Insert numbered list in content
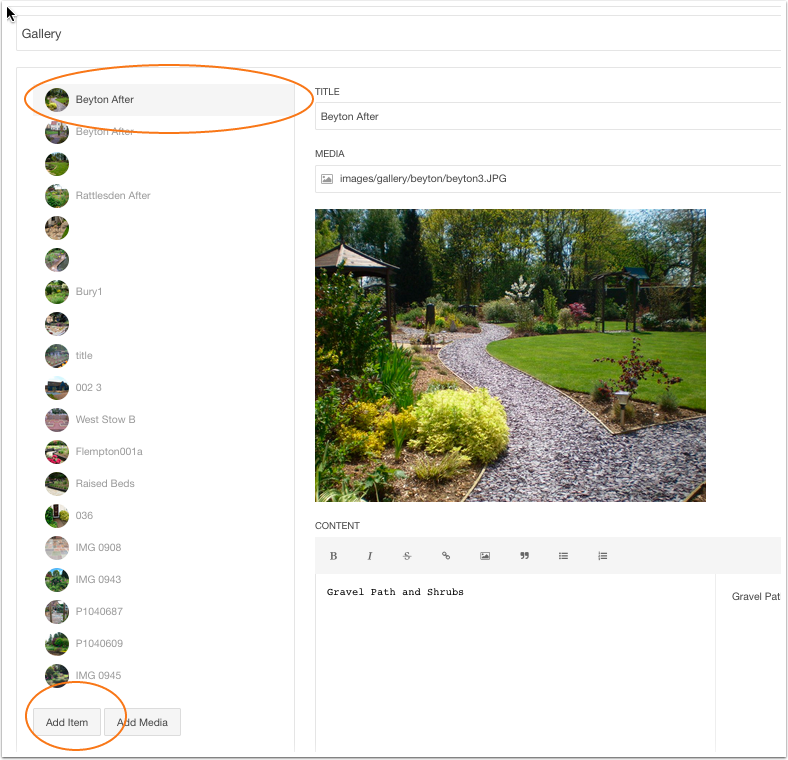The image size is (788, 760). (603, 555)
